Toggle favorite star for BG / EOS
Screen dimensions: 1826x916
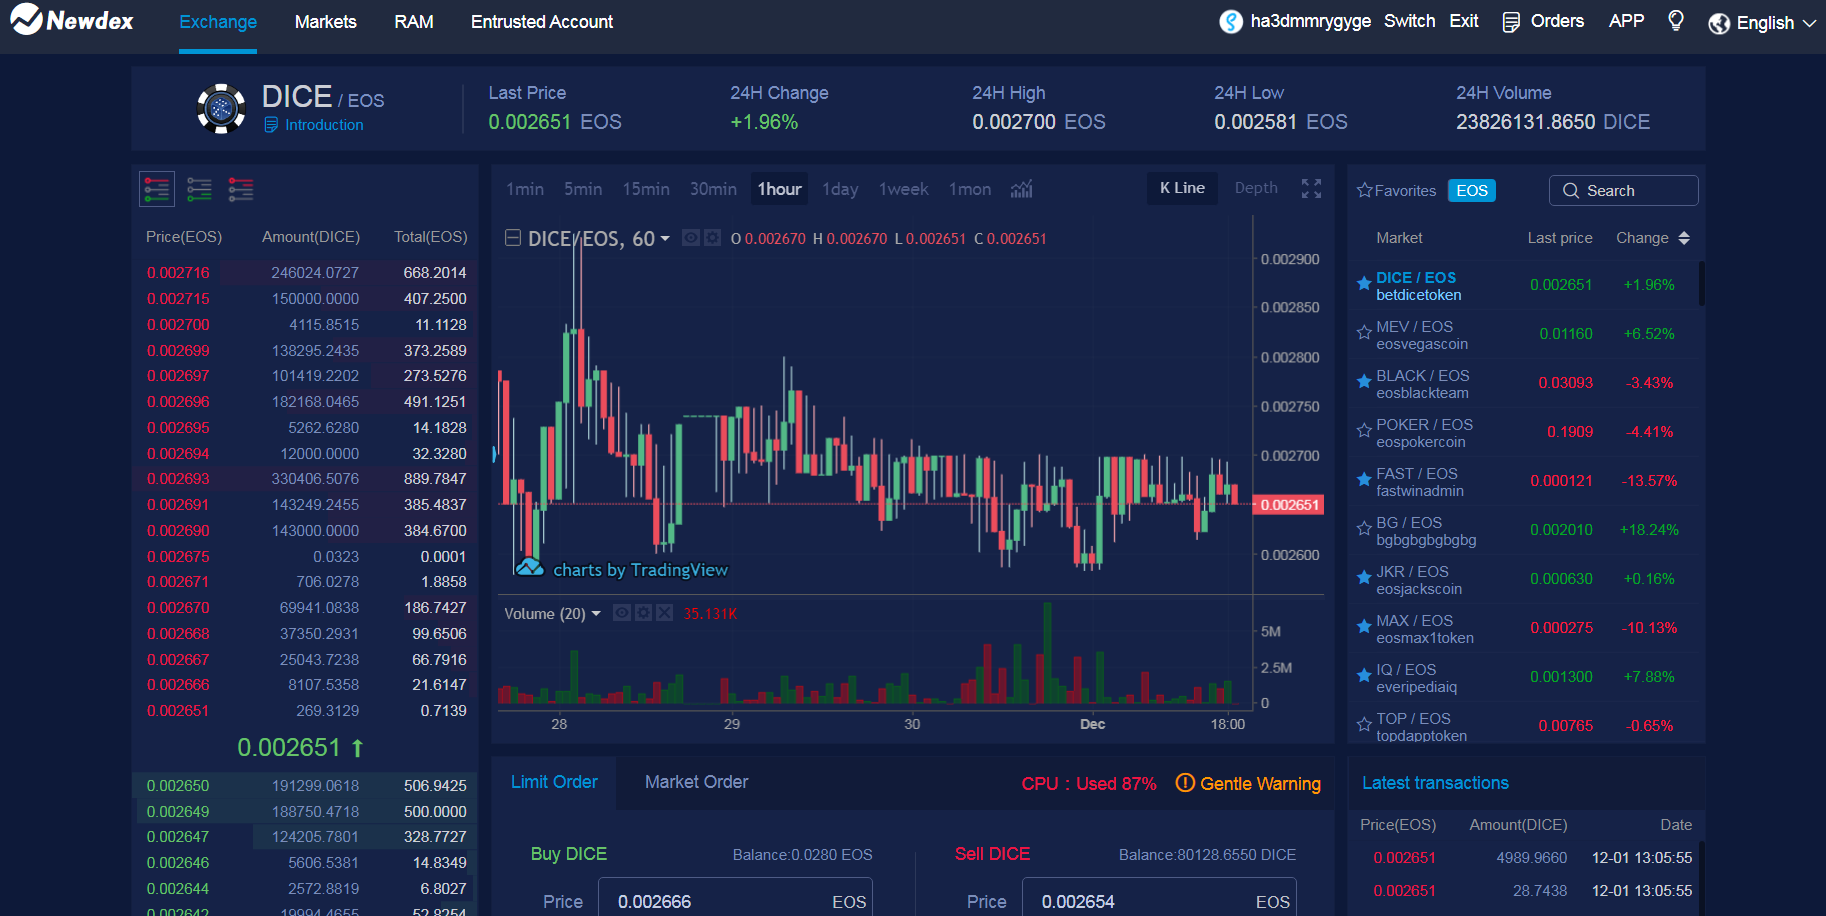point(1364,529)
